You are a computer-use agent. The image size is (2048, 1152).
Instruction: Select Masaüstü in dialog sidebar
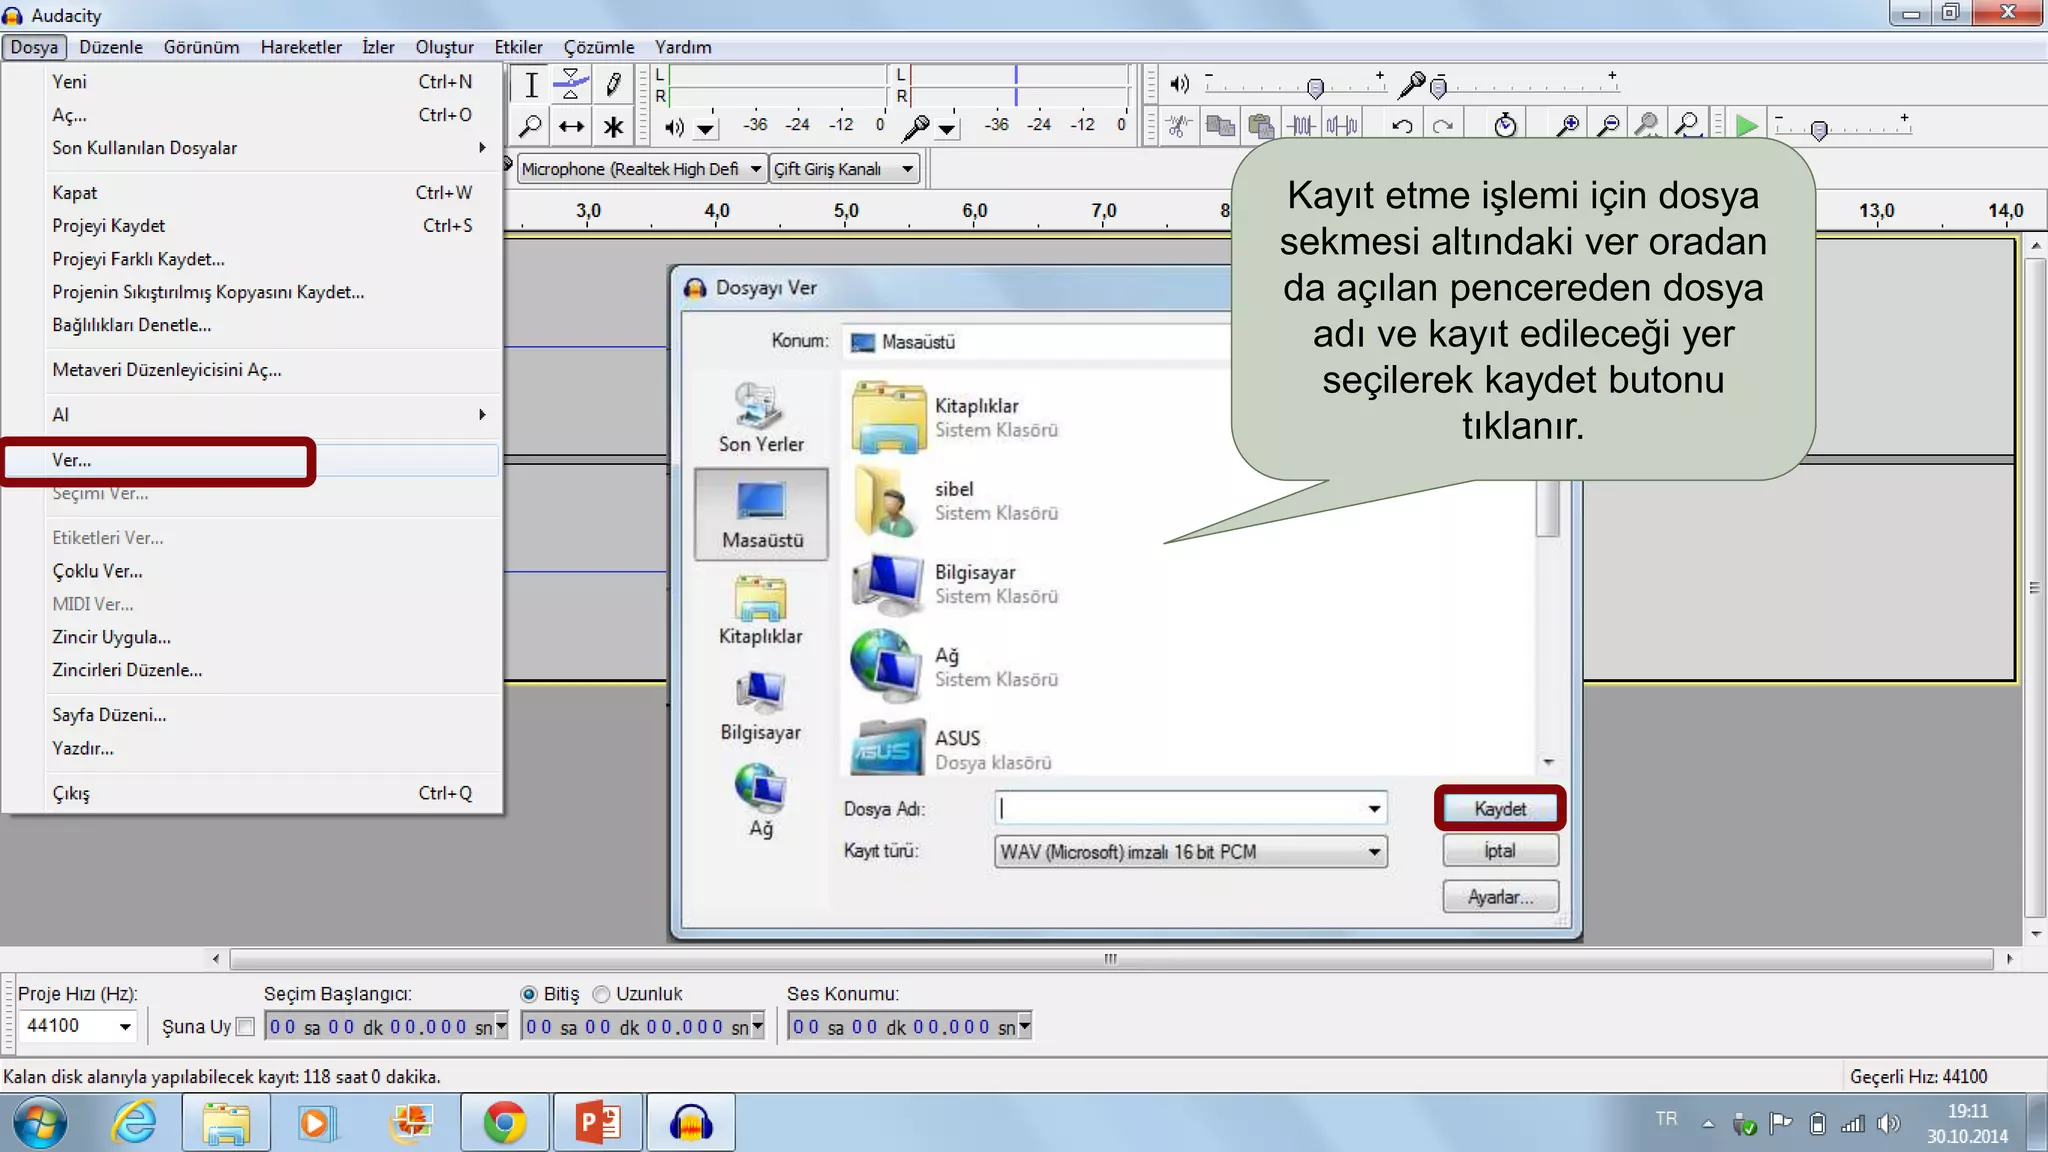[761, 514]
